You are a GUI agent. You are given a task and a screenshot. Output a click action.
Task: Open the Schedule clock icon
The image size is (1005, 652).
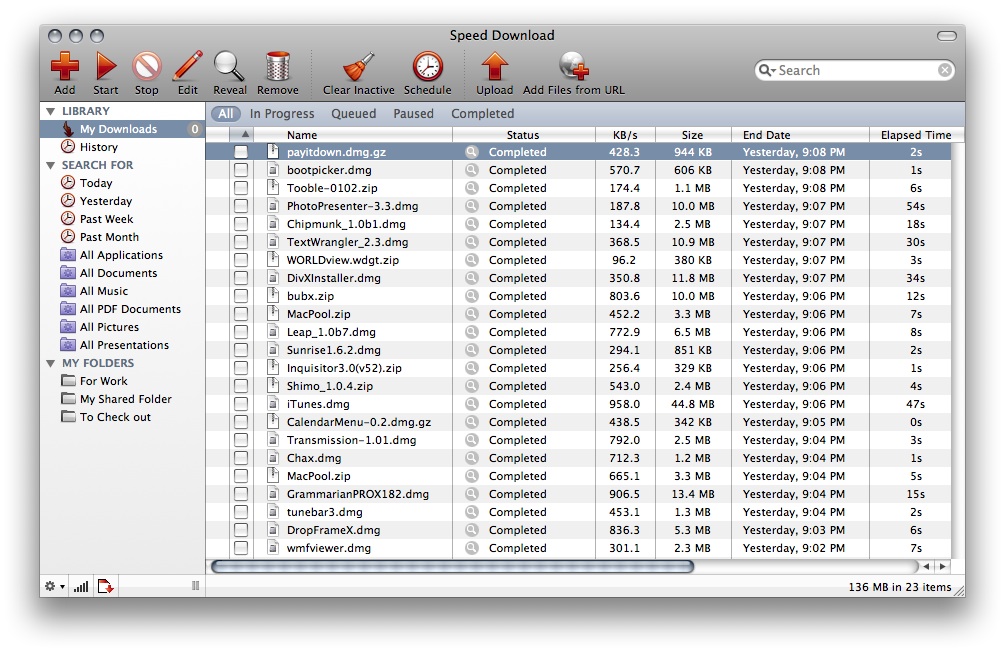(x=428, y=67)
